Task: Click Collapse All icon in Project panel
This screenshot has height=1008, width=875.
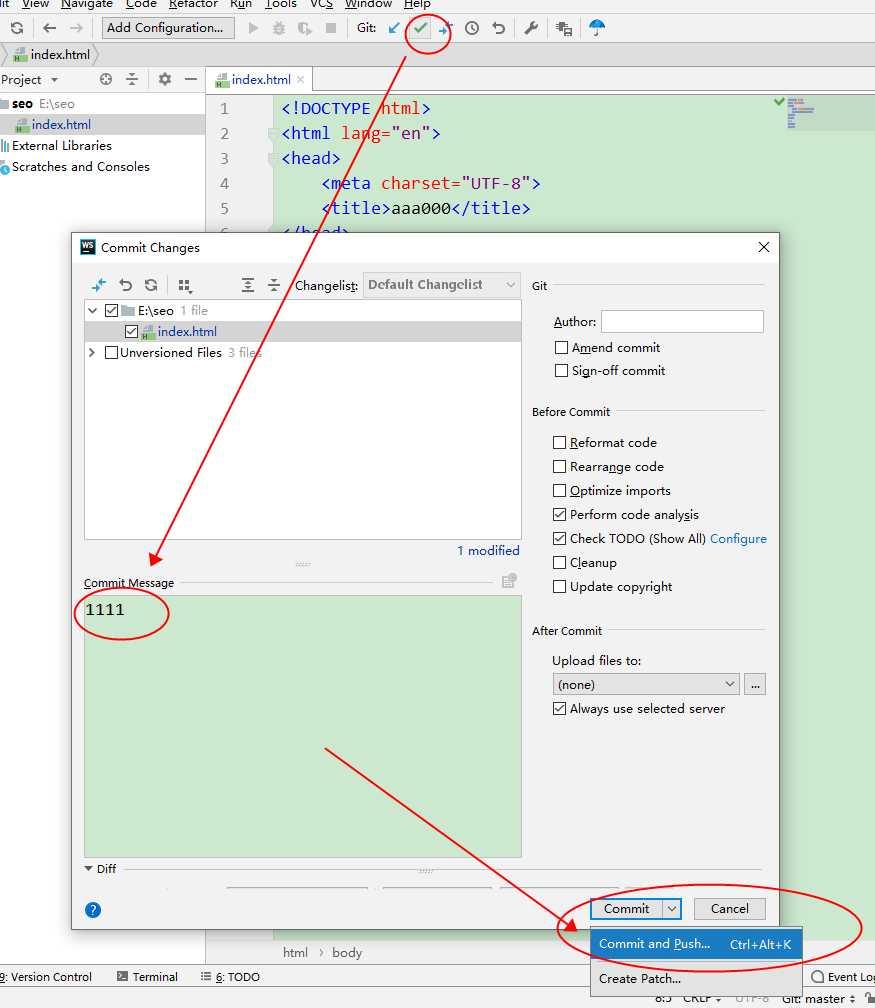Action: [x=132, y=79]
